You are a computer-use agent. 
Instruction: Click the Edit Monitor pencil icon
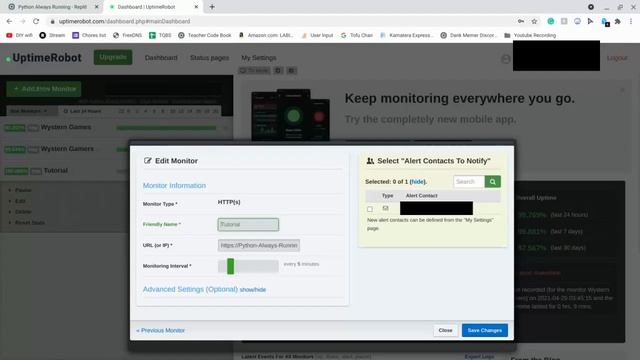click(x=147, y=161)
